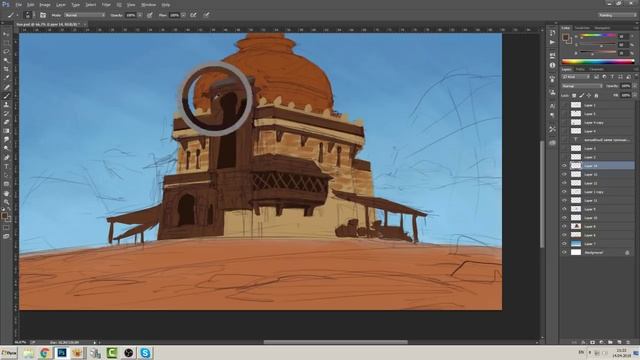Screen dimensions: 640x360
Task: Open the Window menu
Action: click(x=148, y=5)
